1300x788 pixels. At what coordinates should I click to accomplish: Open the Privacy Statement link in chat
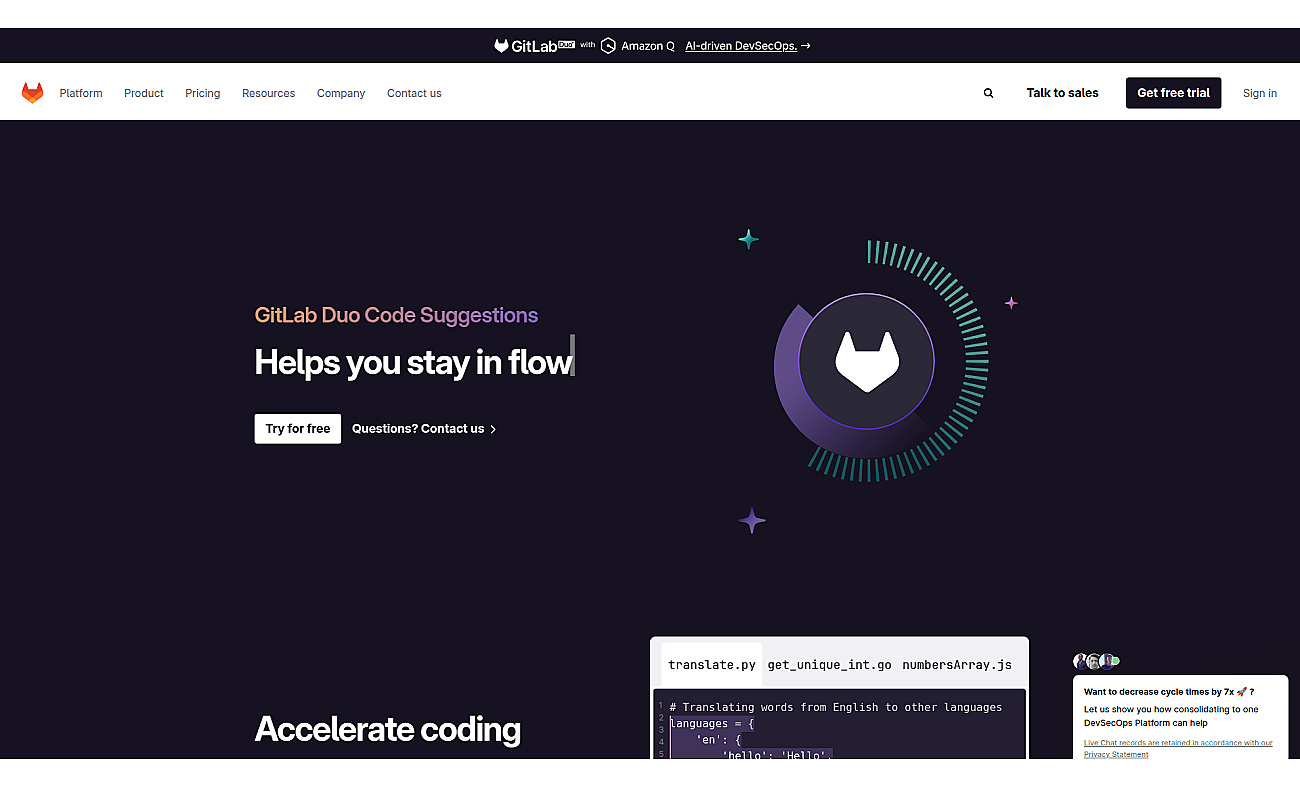[x=1116, y=754]
